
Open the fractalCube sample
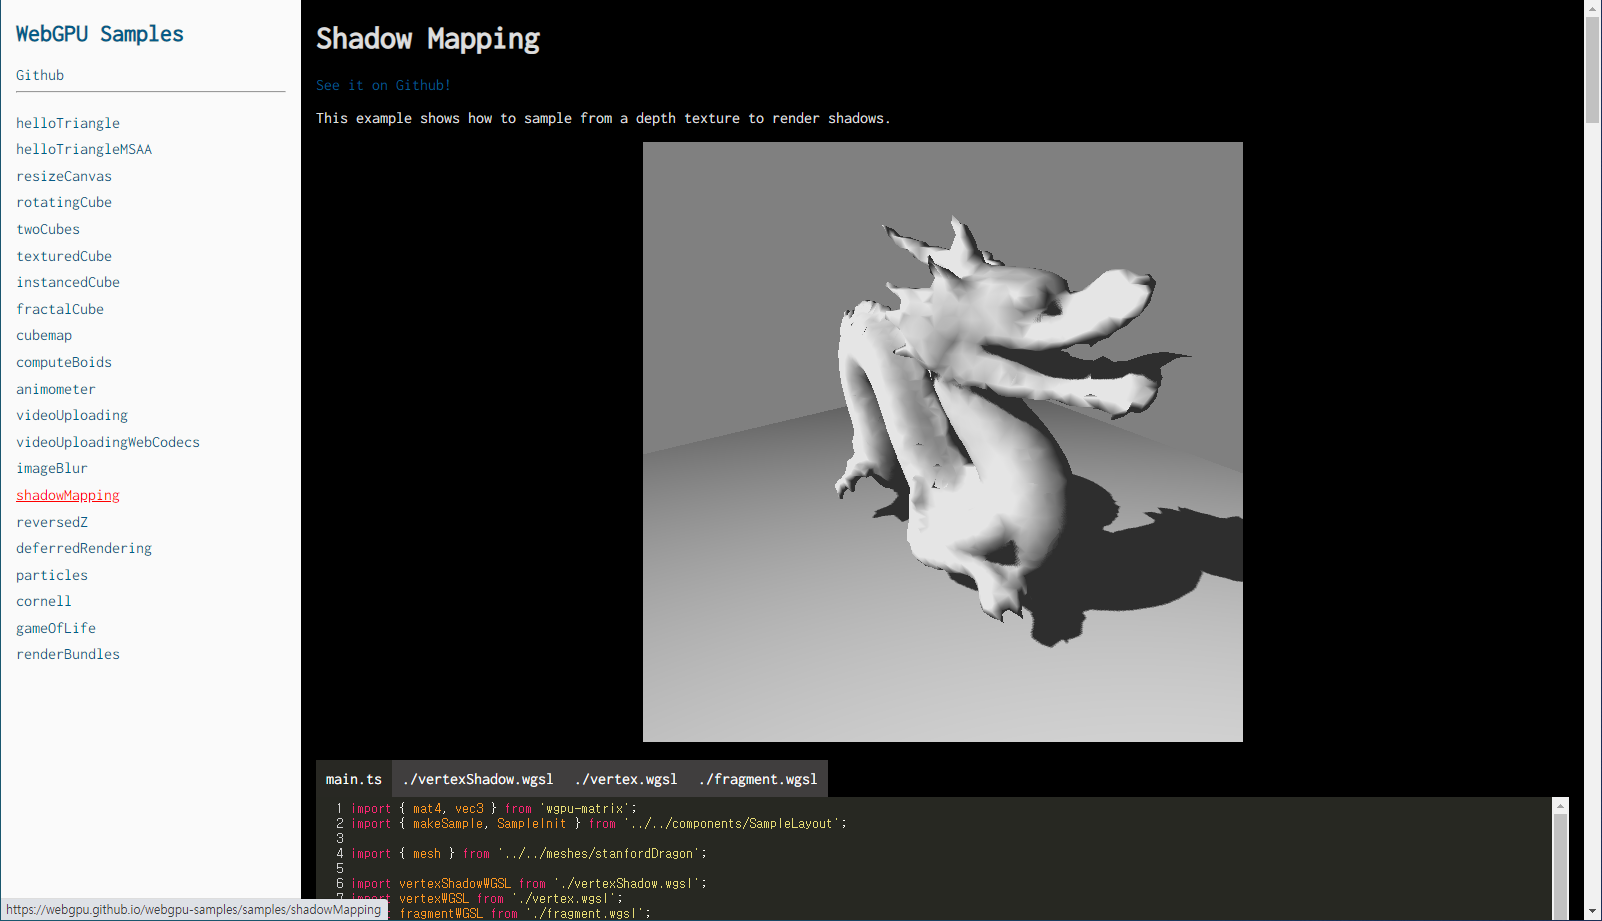(x=60, y=309)
